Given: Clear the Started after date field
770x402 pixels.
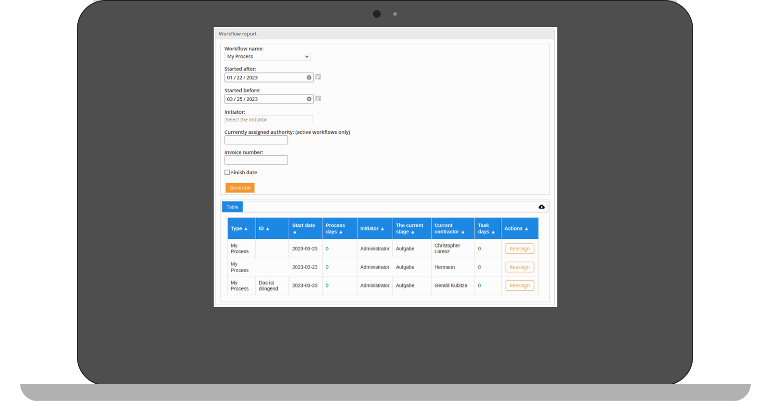Looking at the screenshot, I should (309, 77).
